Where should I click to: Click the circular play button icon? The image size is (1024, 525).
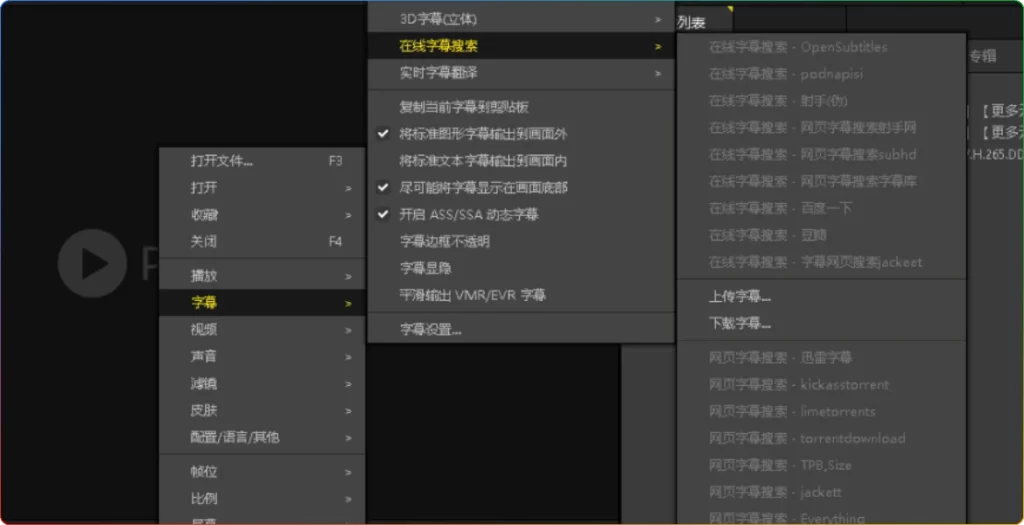[x=91, y=263]
